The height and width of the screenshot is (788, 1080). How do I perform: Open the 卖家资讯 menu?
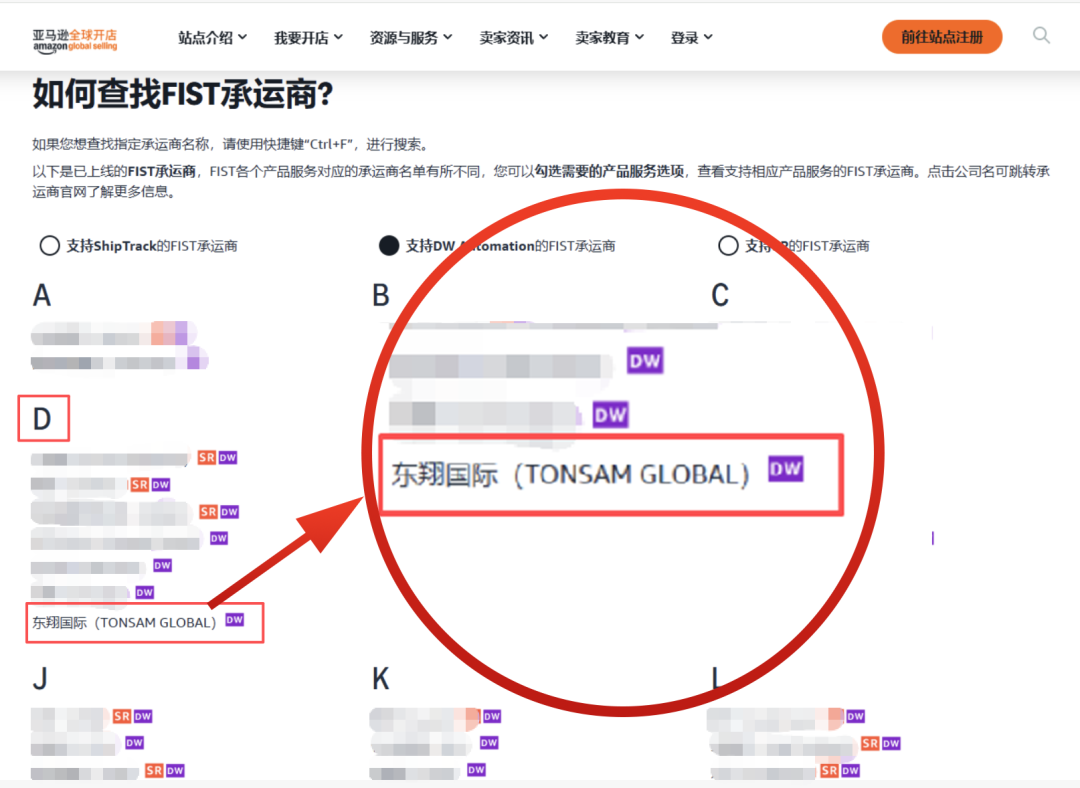click(x=514, y=38)
